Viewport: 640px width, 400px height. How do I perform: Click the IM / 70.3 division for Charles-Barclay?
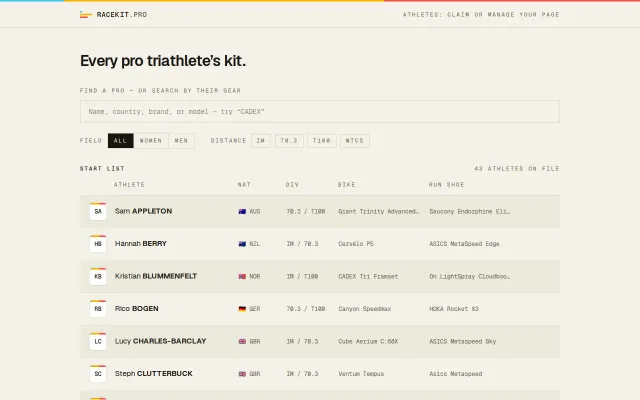click(302, 341)
